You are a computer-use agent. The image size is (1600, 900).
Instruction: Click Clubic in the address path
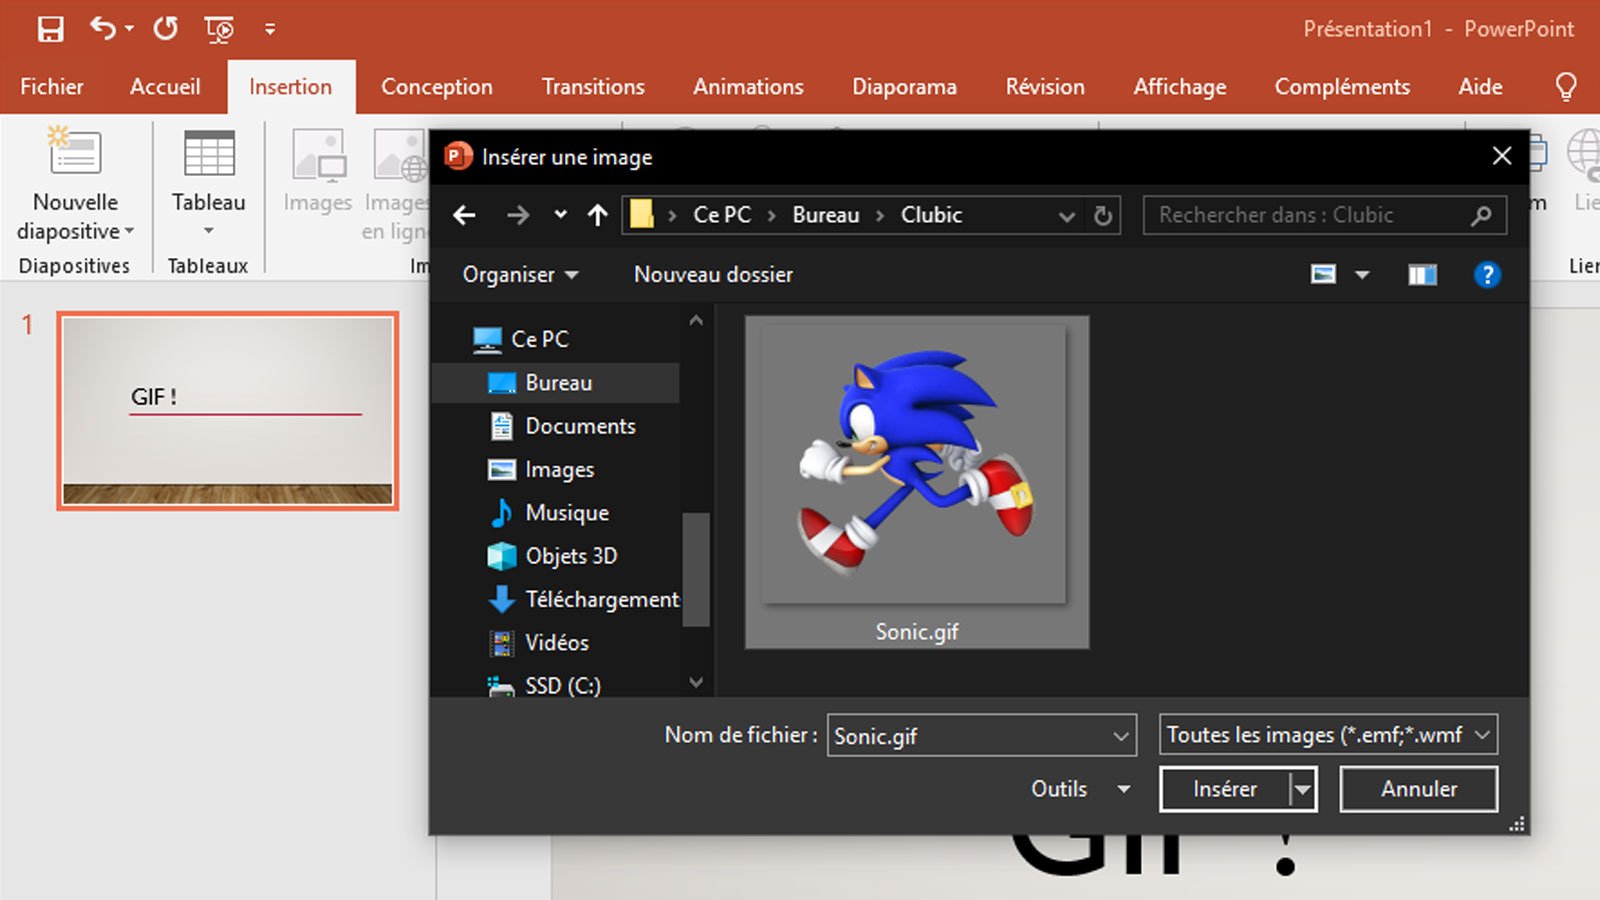click(x=931, y=215)
